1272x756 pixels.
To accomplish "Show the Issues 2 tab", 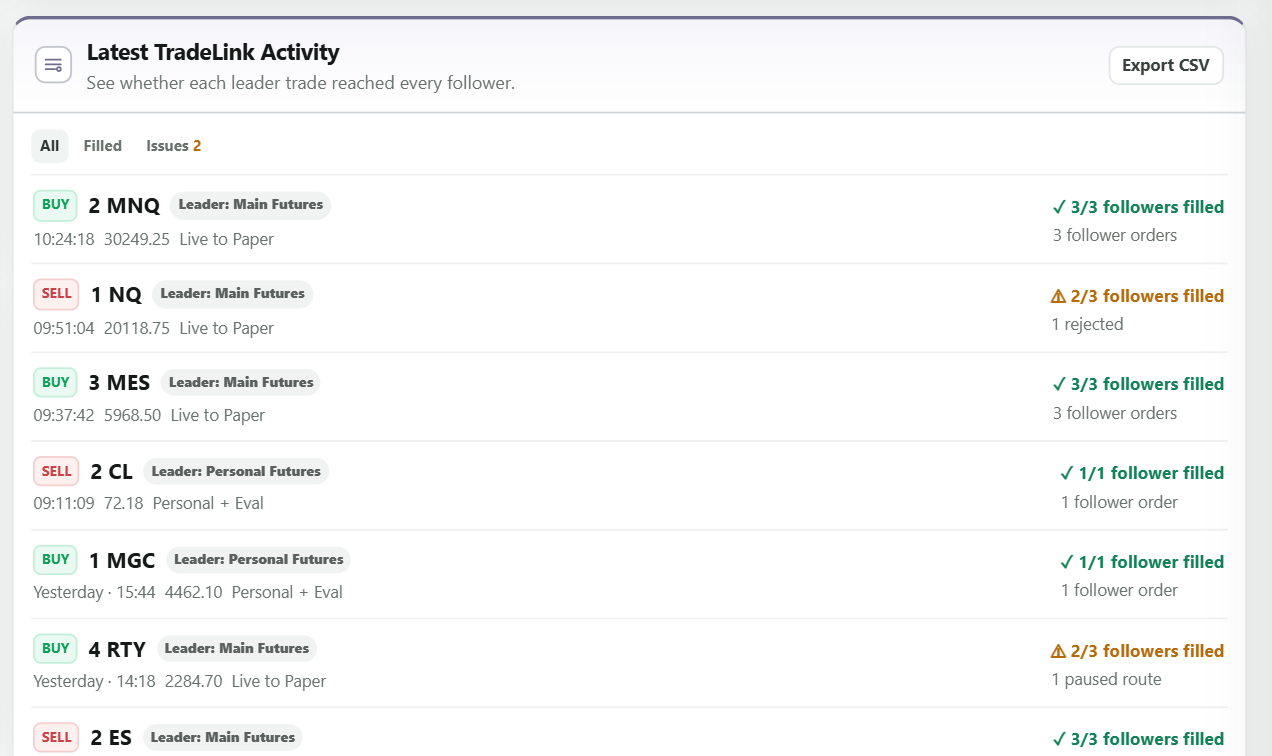I will pyautogui.click(x=174, y=146).
